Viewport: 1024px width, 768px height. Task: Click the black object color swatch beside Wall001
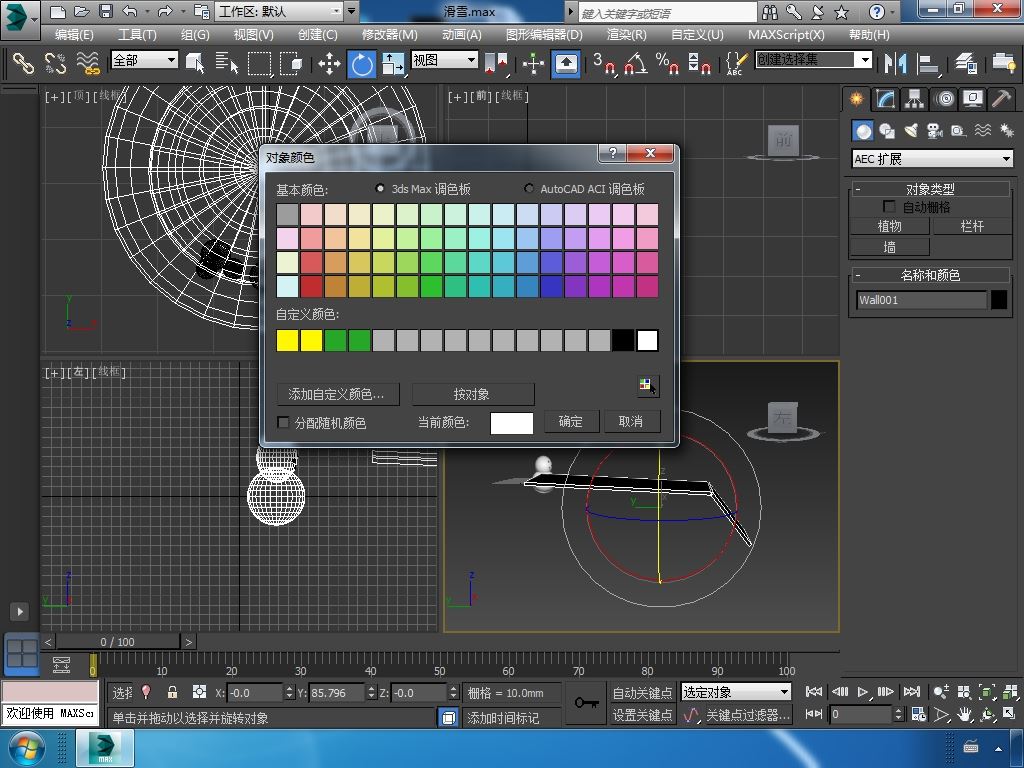tap(999, 300)
